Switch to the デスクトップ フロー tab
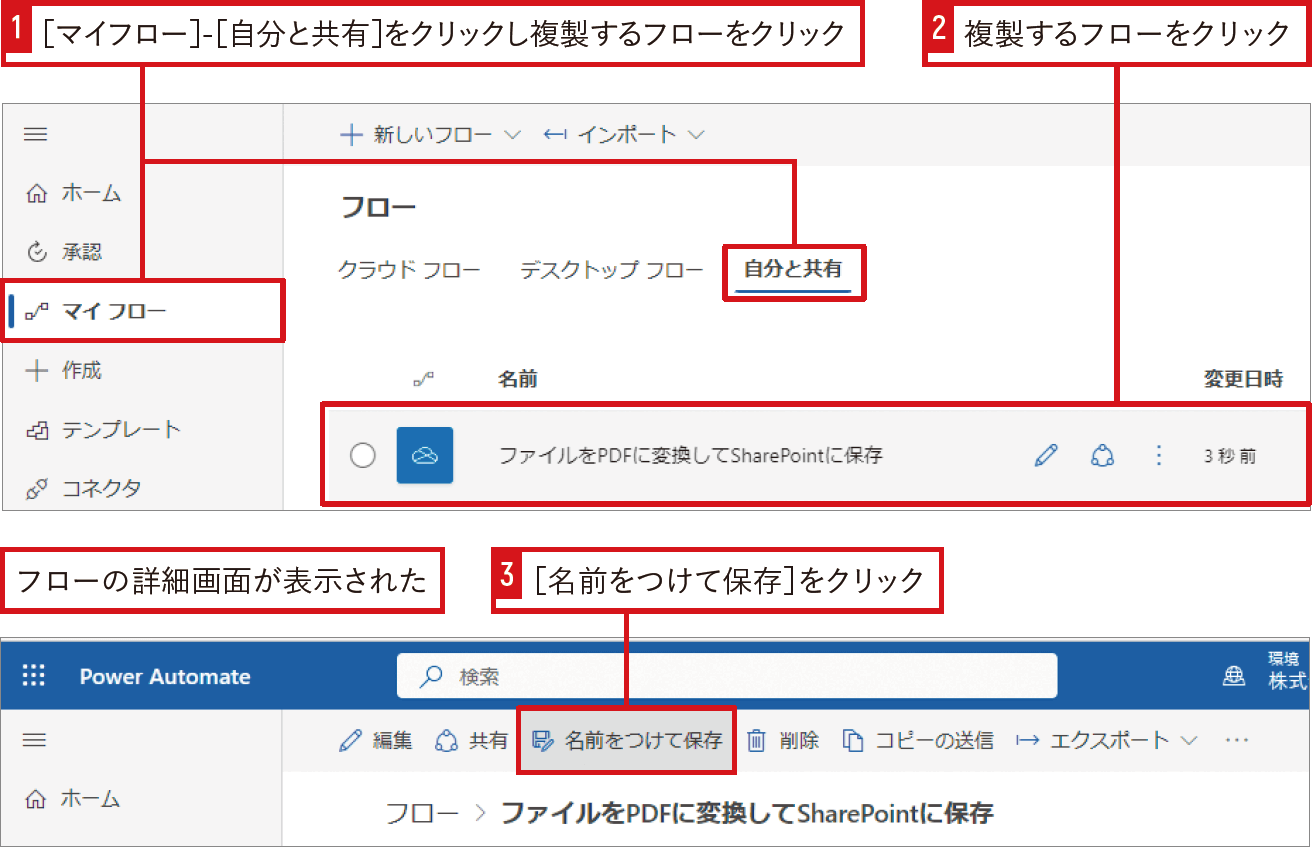Screen dimensions: 1312x847 click(x=612, y=270)
